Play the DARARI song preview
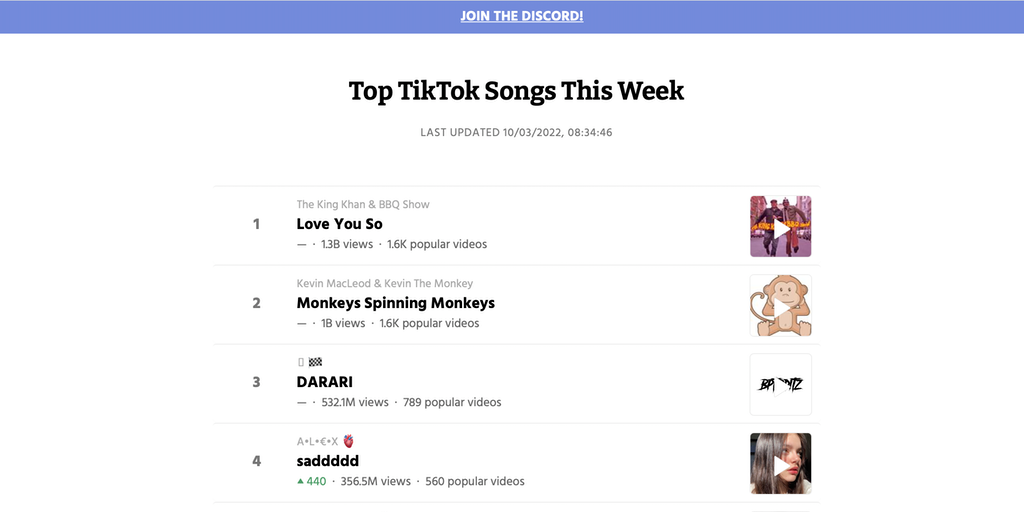Image resolution: width=1024 pixels, height=512 pixels. (x=780, y=384)
